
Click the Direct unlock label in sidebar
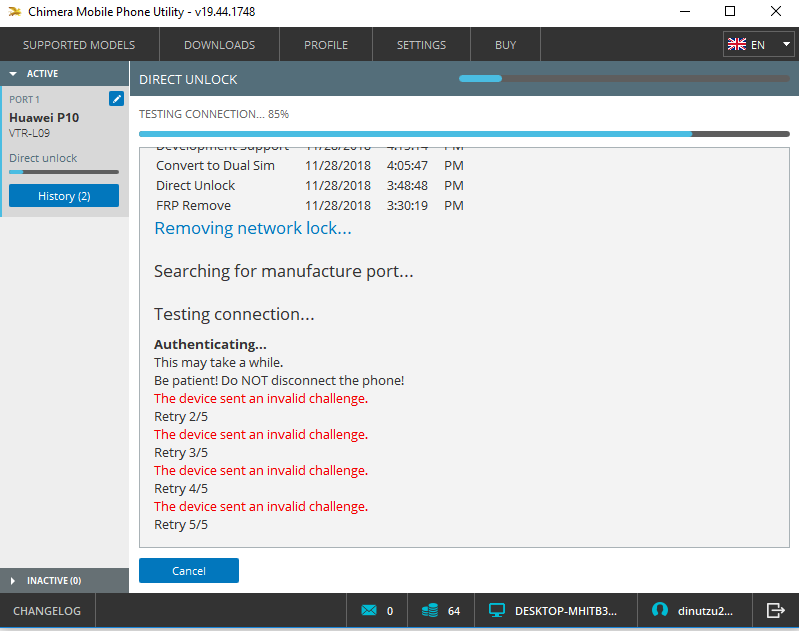point(43,158)
